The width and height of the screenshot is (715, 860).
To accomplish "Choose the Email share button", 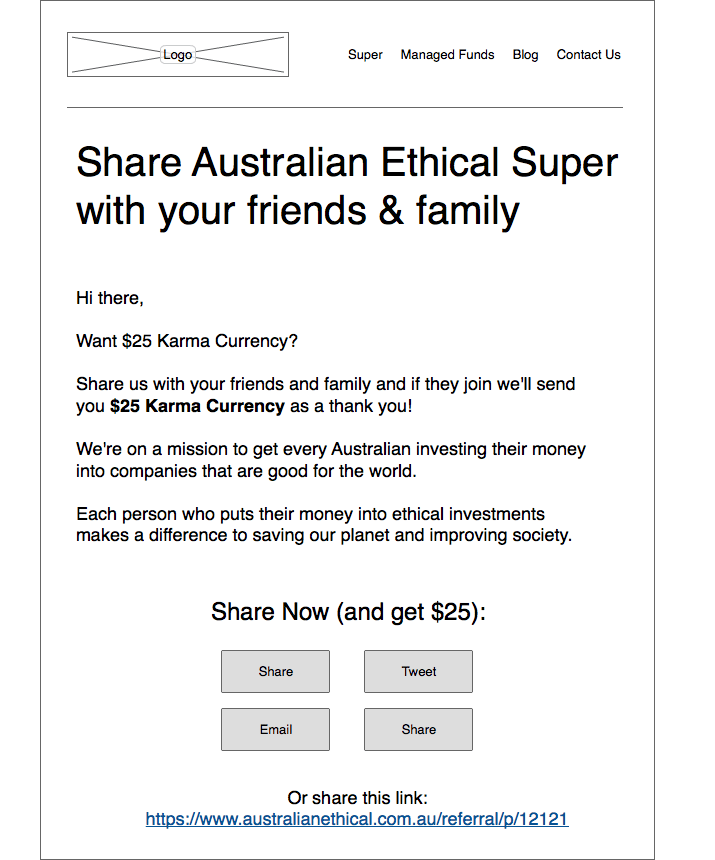I will tap(275, 729).
